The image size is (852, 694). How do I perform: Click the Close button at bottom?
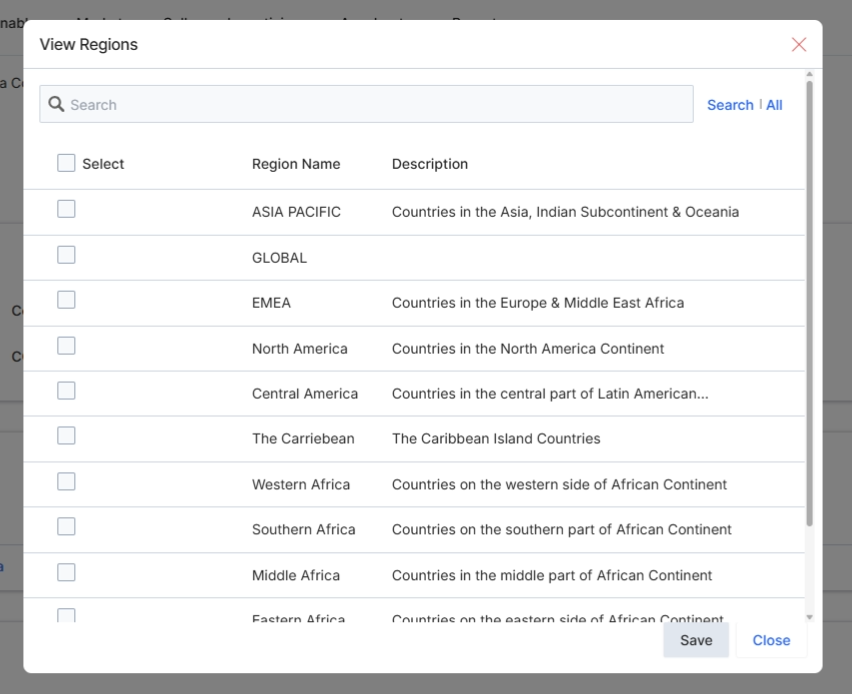(771, 640)
